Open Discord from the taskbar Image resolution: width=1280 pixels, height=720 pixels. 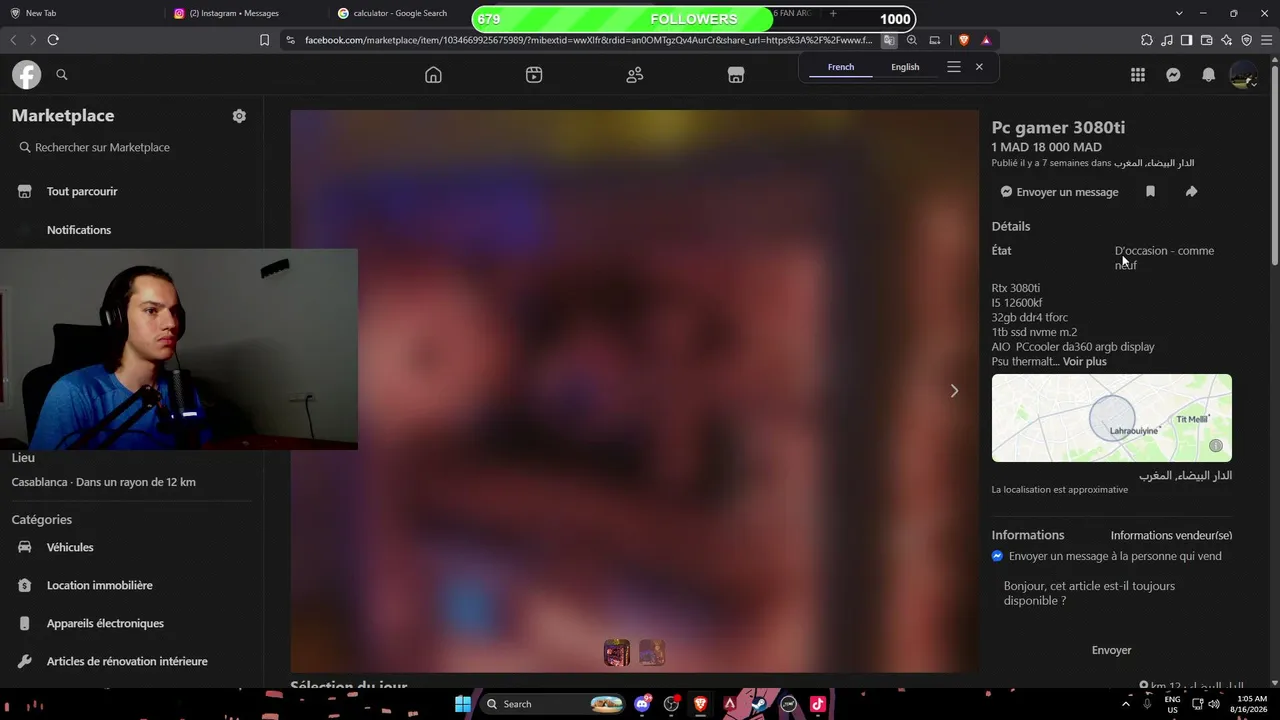point(642,704)
